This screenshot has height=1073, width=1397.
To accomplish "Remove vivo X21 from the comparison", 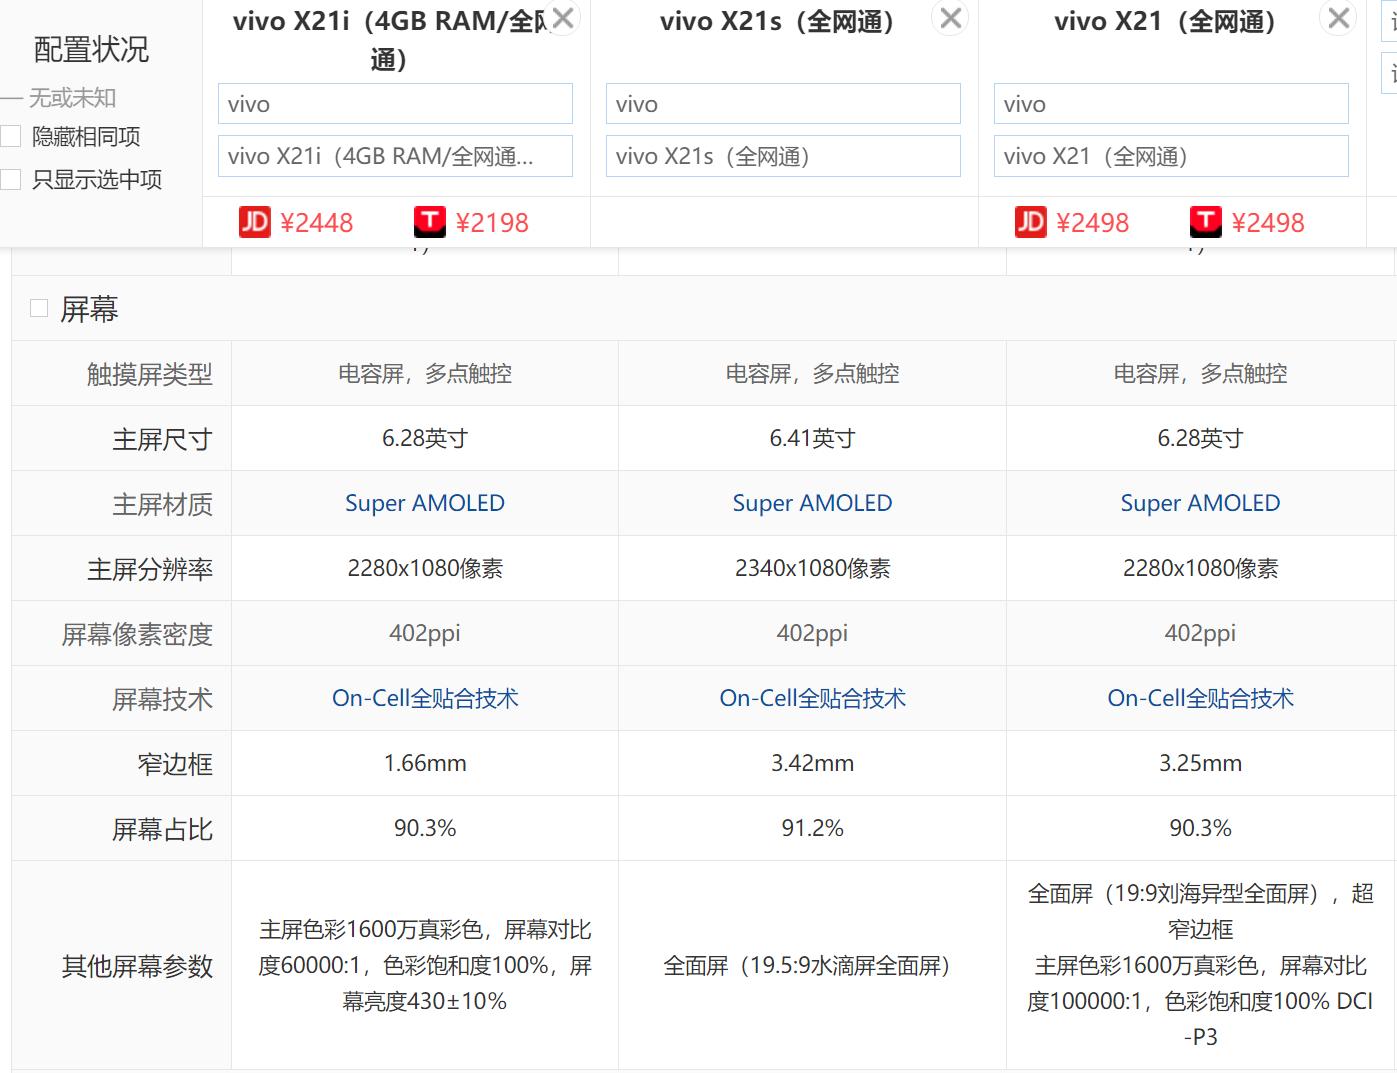I will pos(1337,18).
